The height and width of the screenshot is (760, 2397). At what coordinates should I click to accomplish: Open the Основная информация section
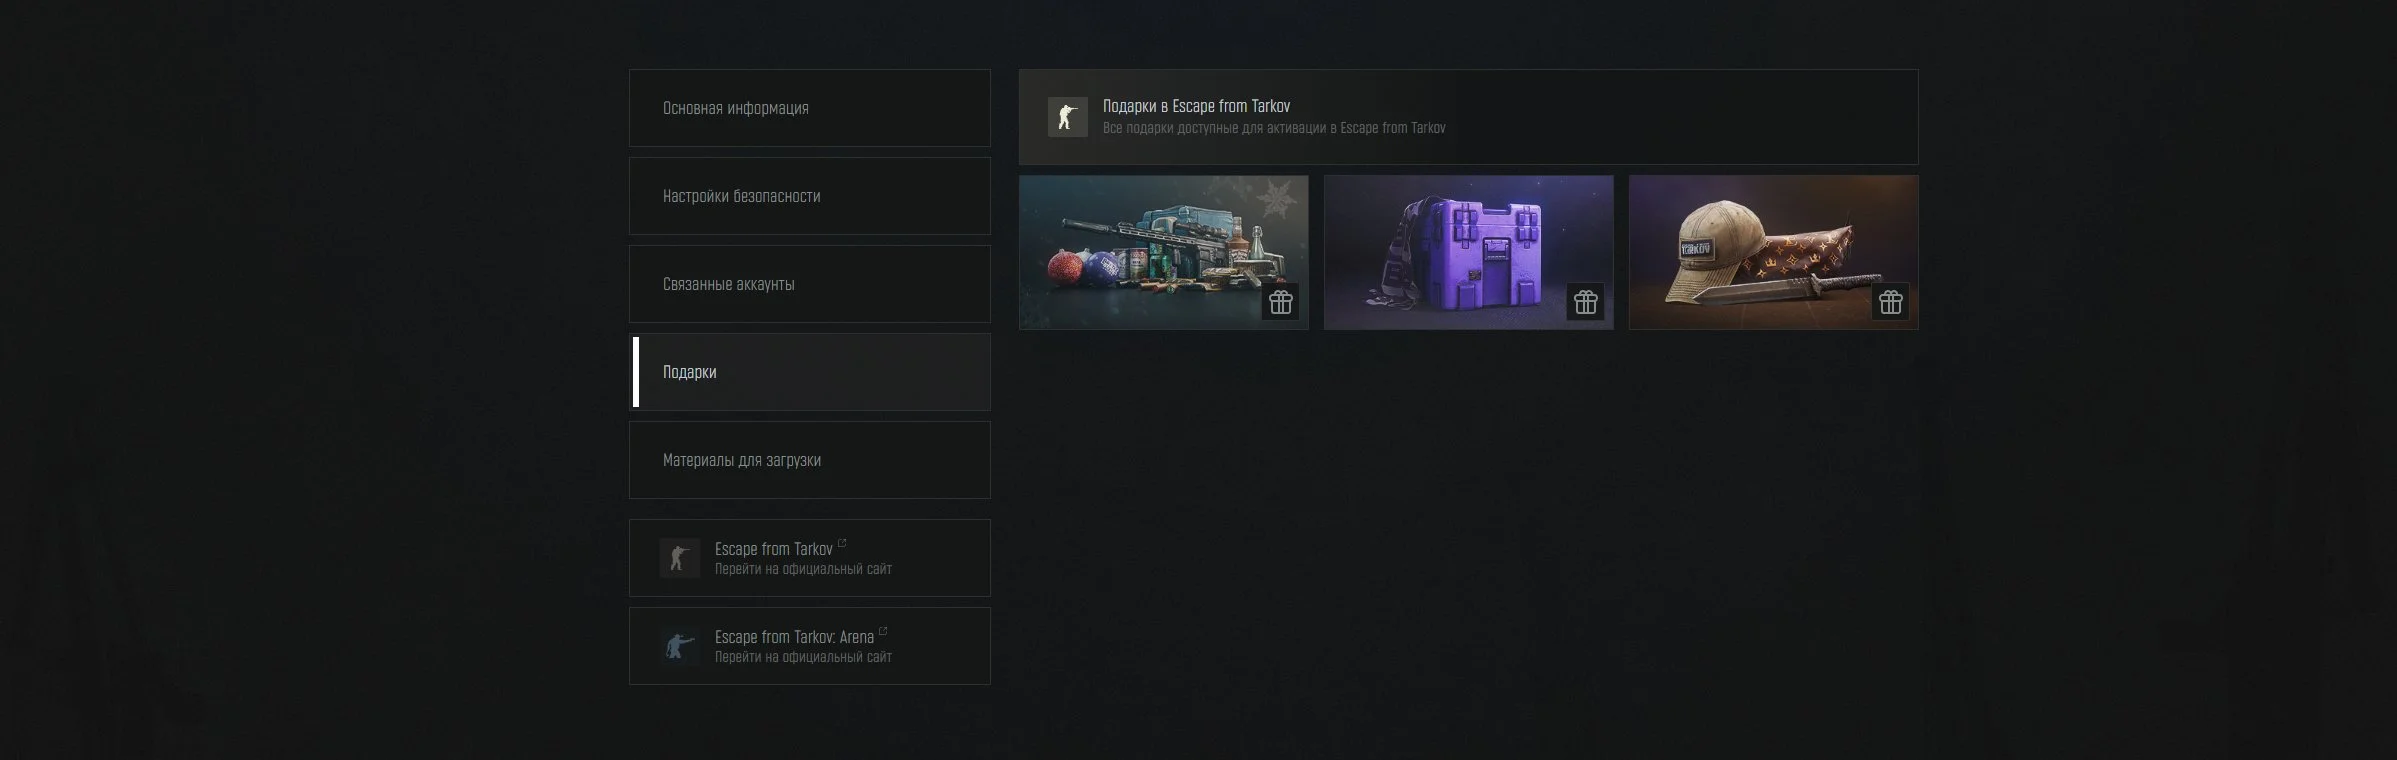(x=809, y=108)
